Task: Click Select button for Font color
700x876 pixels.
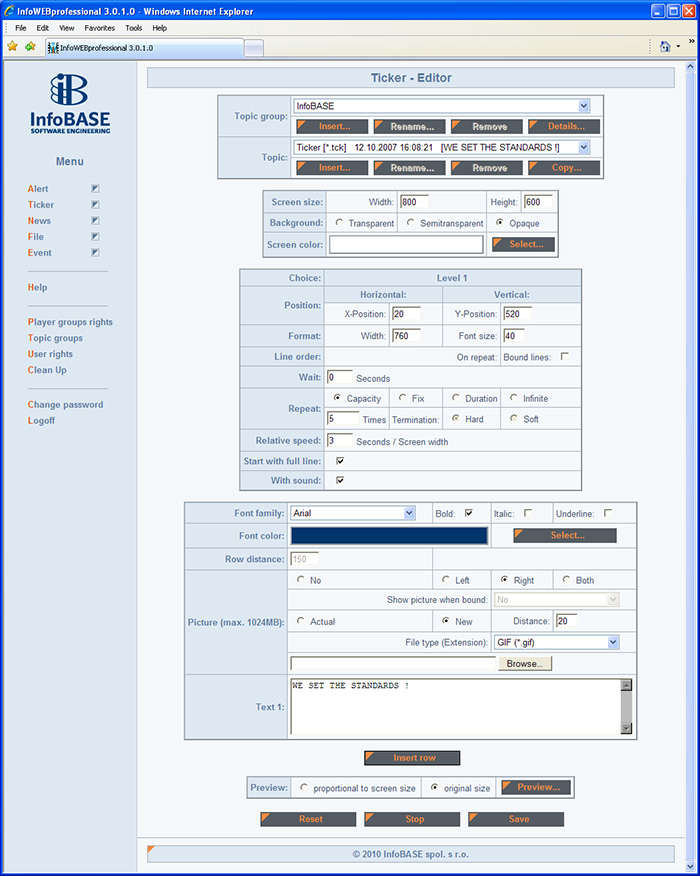Action: coord(565,535)
